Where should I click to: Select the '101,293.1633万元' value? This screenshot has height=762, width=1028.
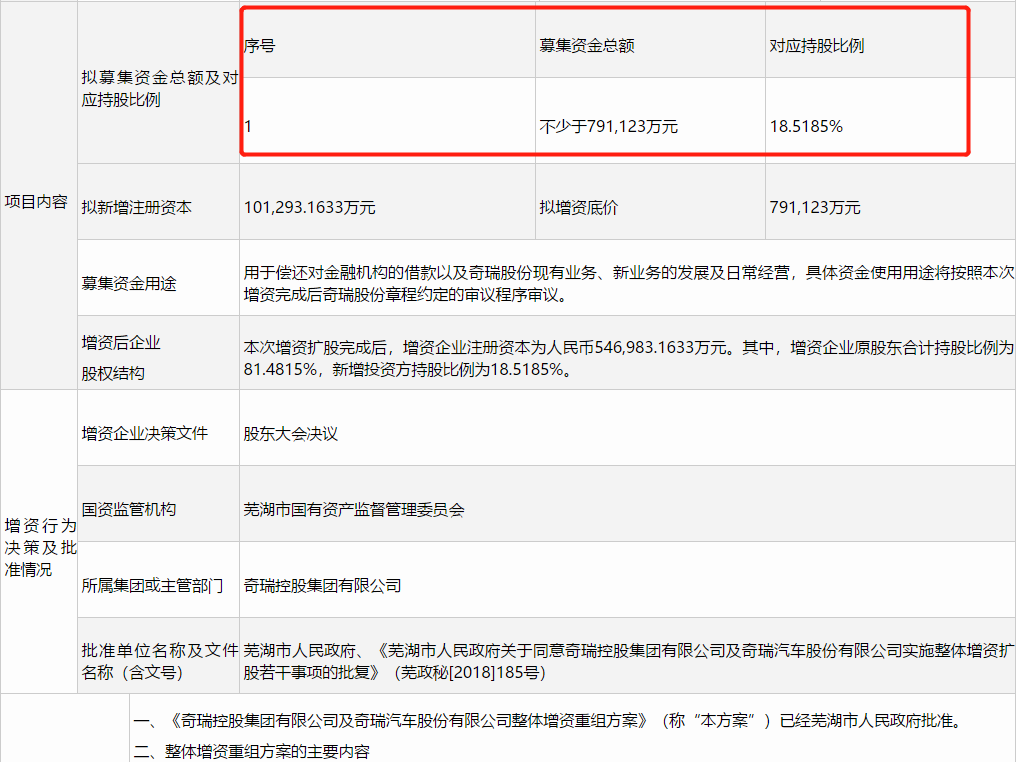pyautogui.click(x=309, y=208)
